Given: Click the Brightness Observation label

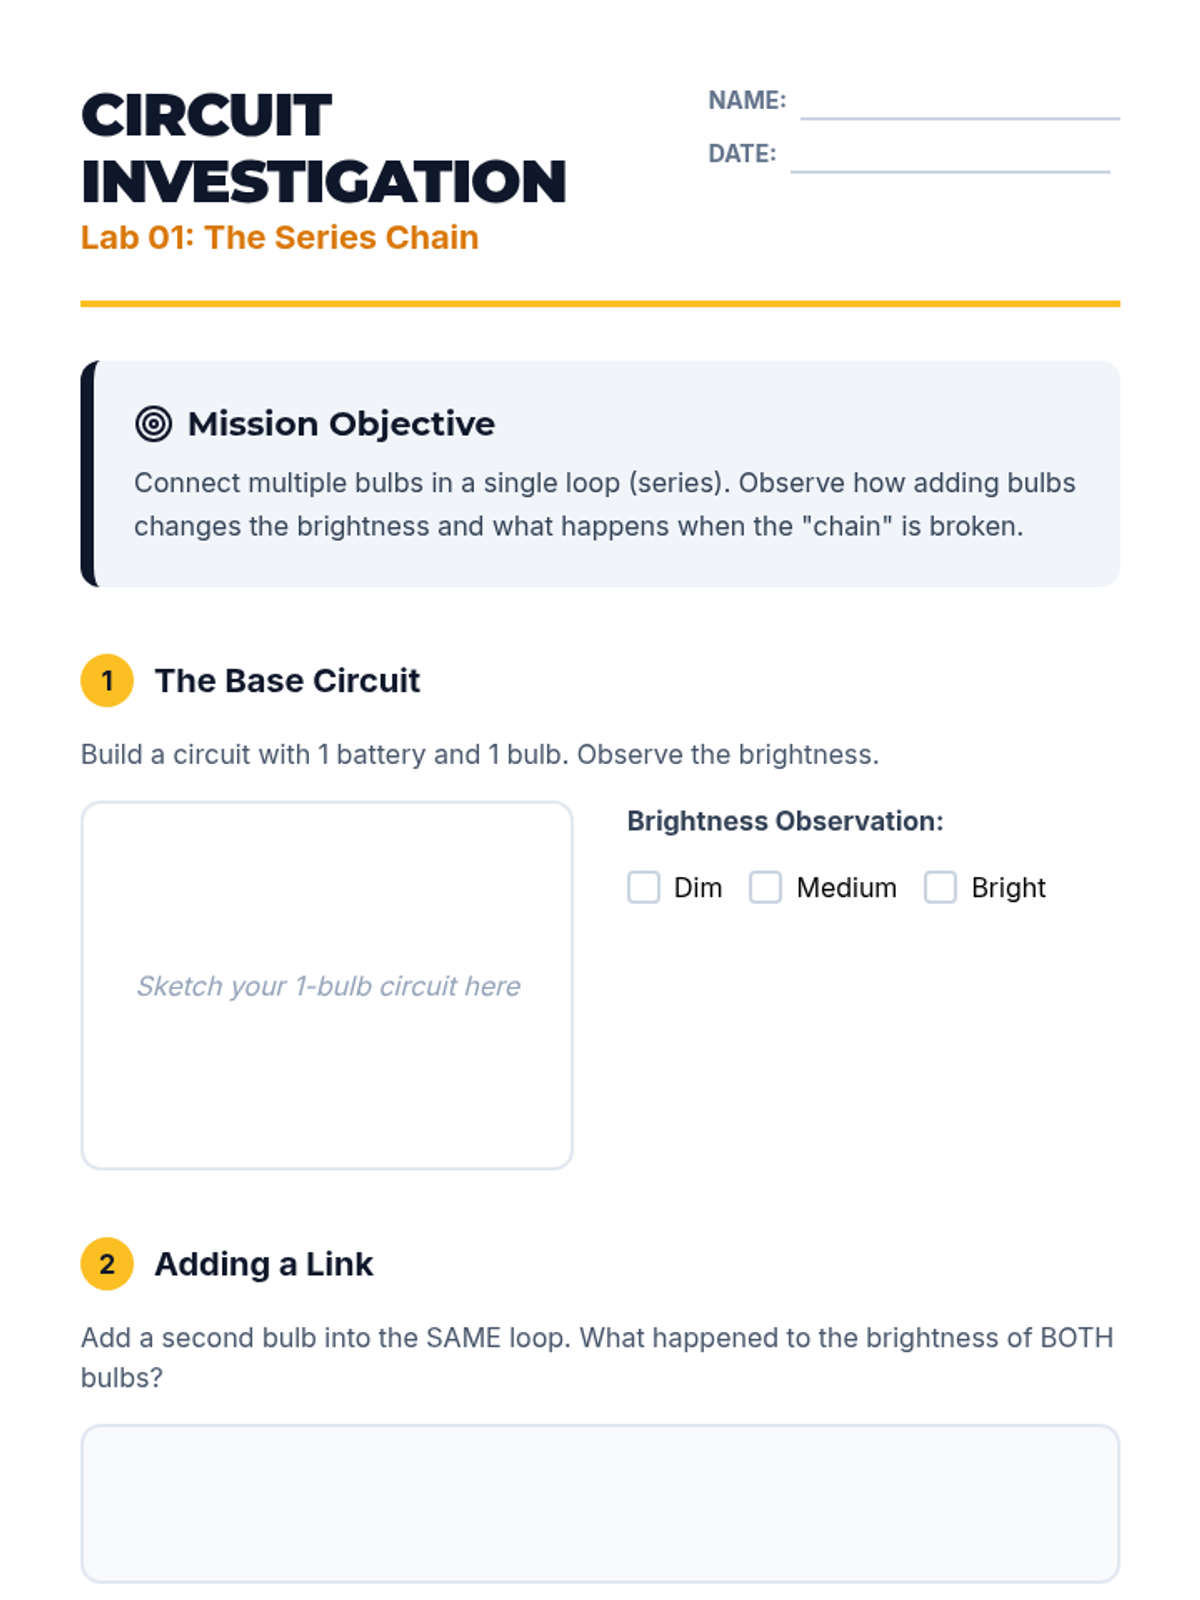Looking at the screenshot, I should tap(785, 821).
